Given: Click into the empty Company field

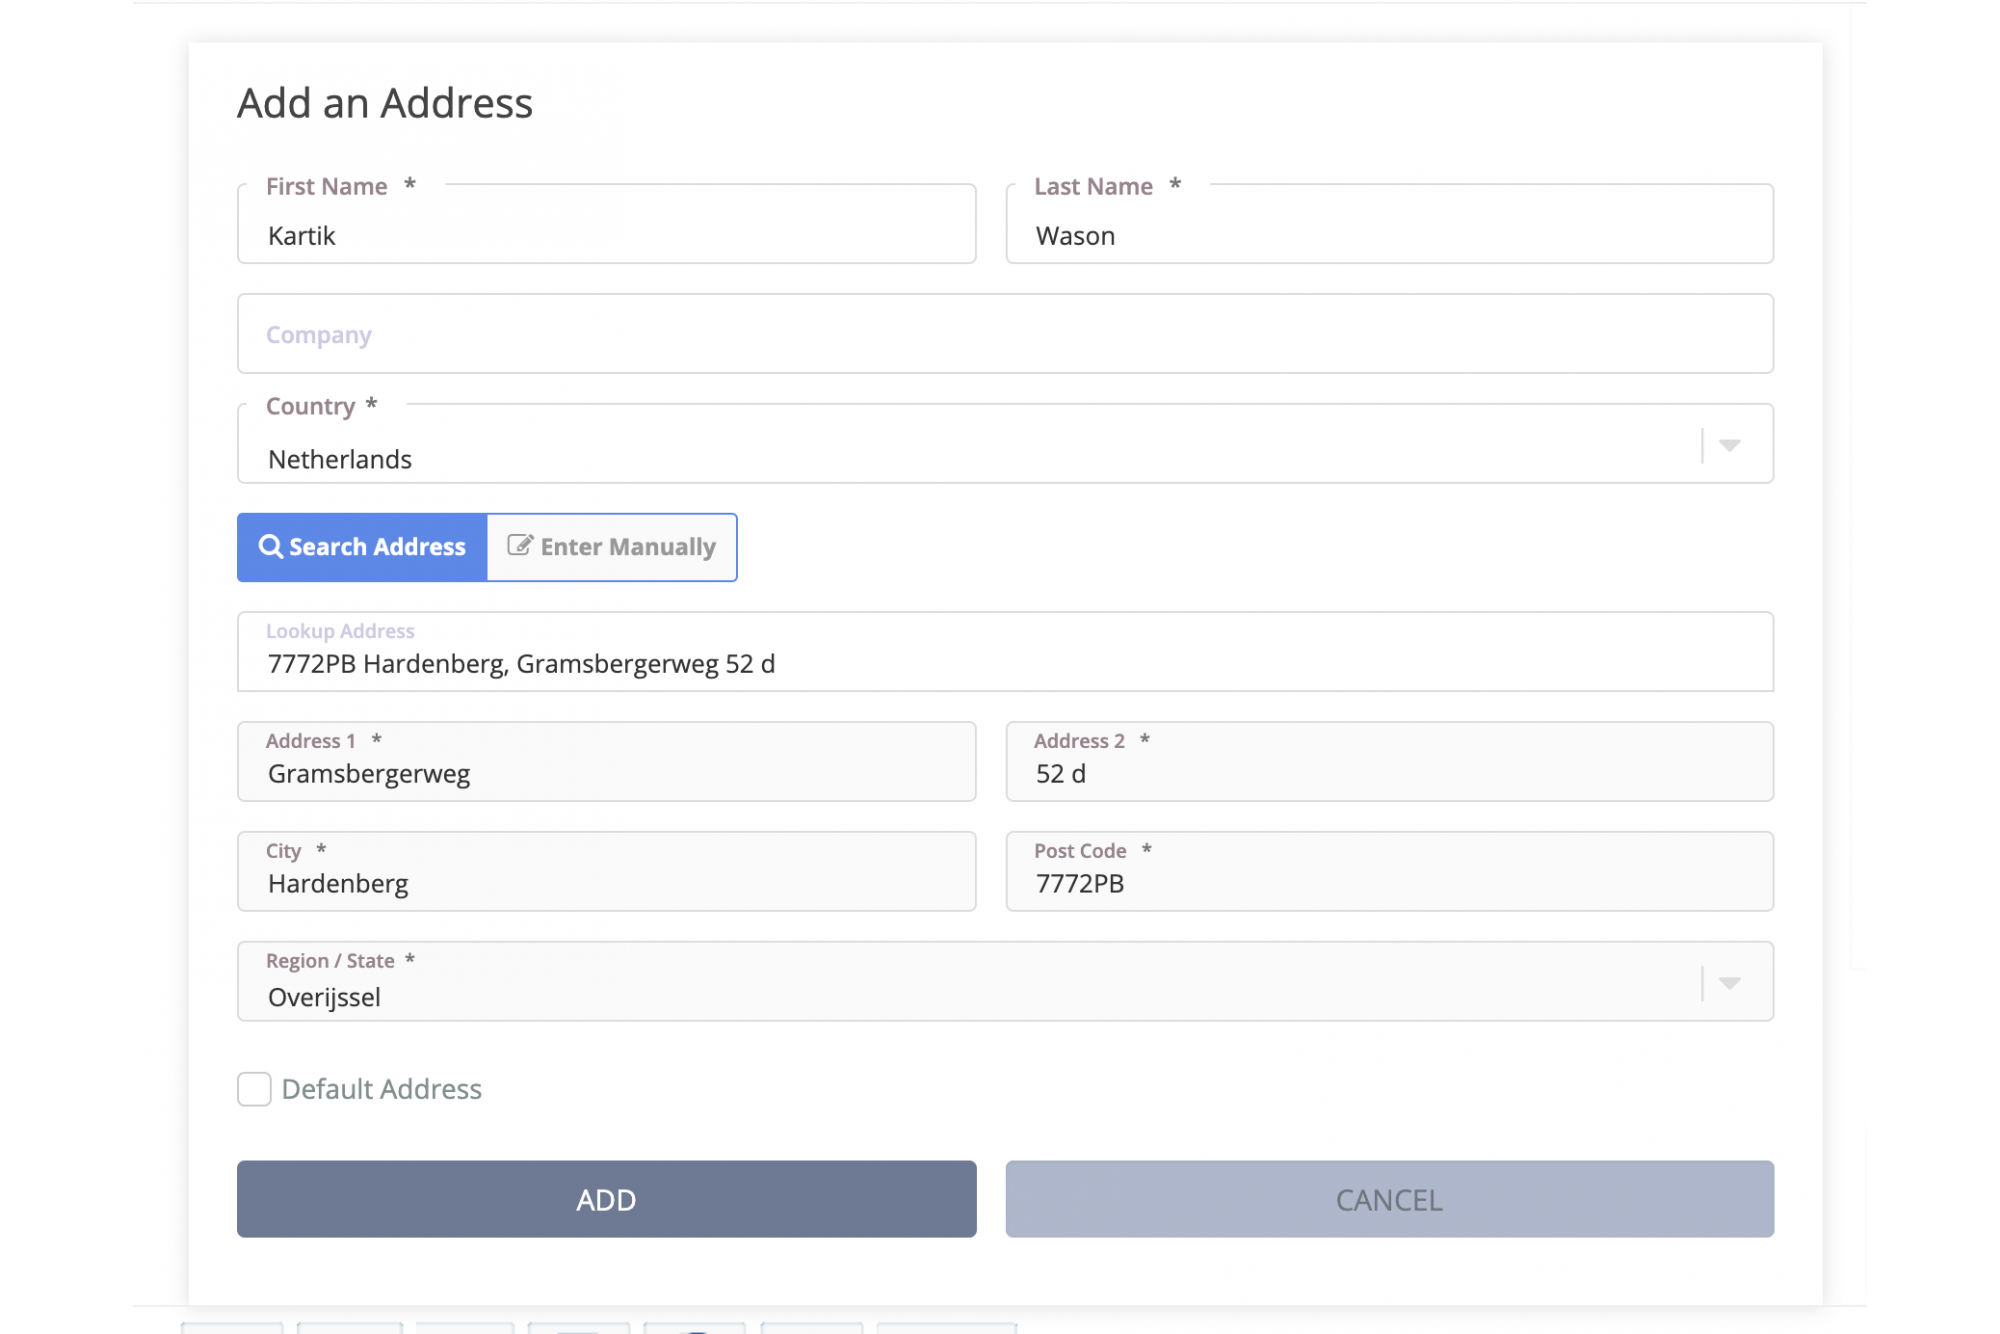Looking at the screenshot, I should pos(1004,334).
